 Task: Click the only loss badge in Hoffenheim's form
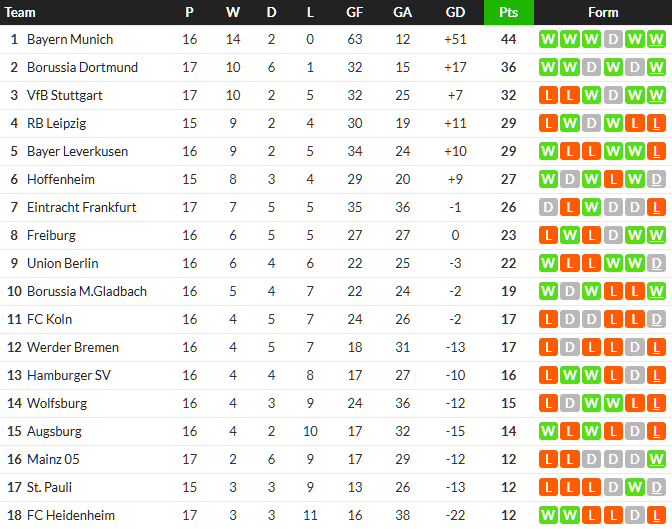coord(611,179)
